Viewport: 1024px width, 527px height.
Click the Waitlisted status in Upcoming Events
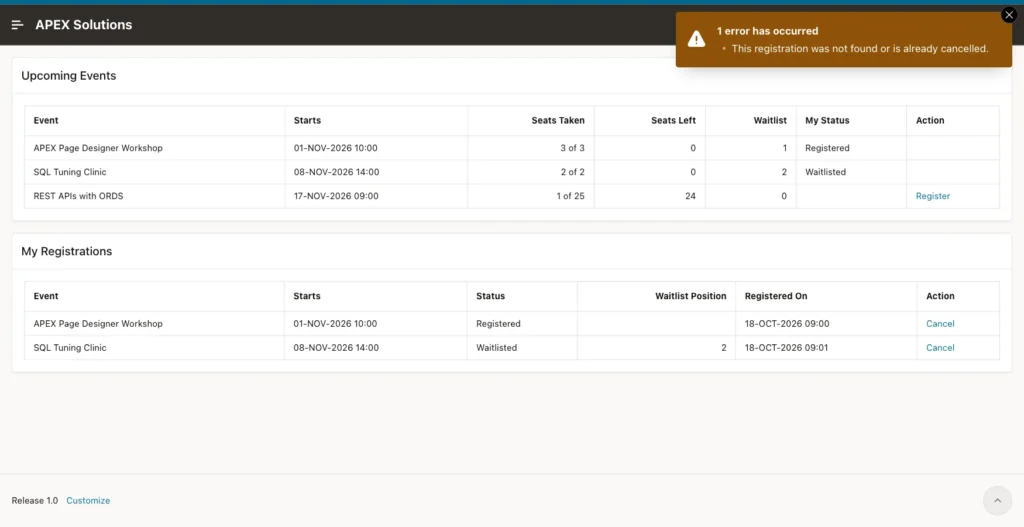coord(825,172)
